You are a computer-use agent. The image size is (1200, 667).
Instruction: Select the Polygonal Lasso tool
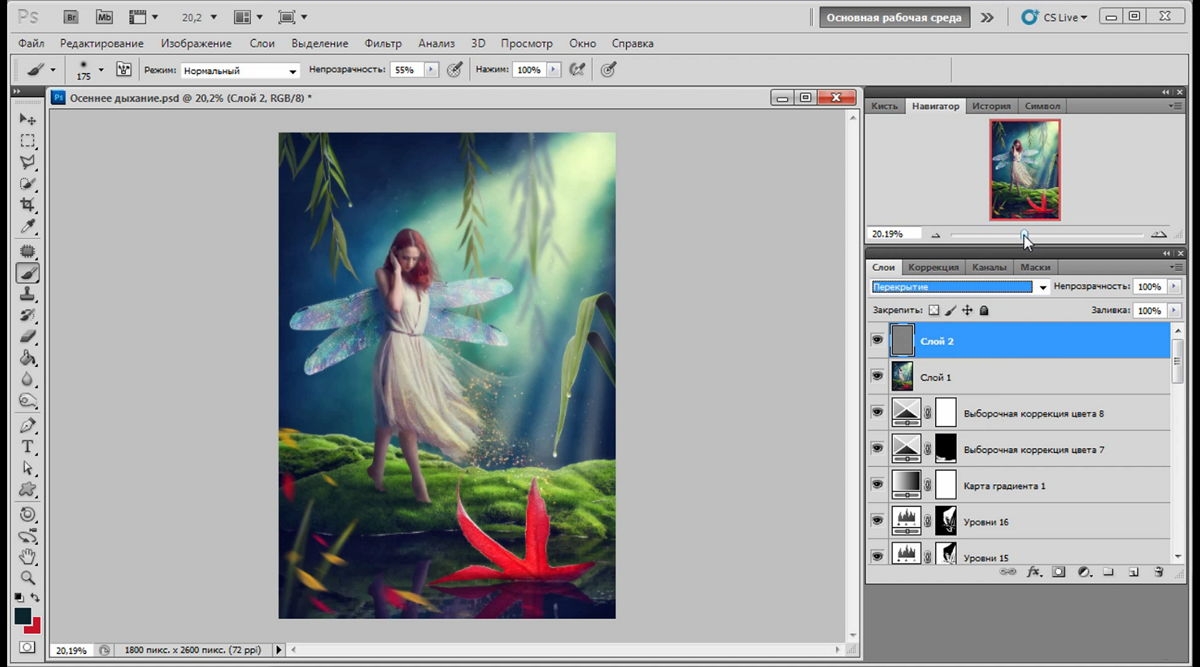[x=28, y=162]
